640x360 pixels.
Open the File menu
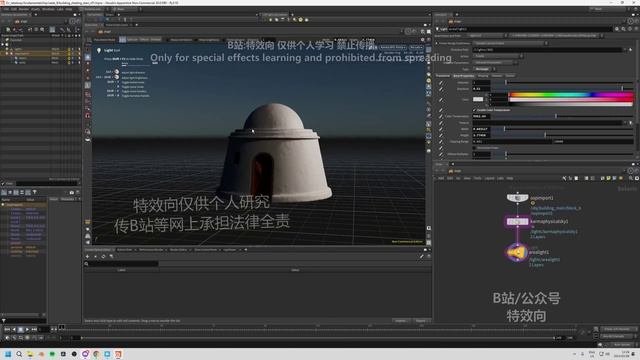pyautogui.click(x=5, y=9)
